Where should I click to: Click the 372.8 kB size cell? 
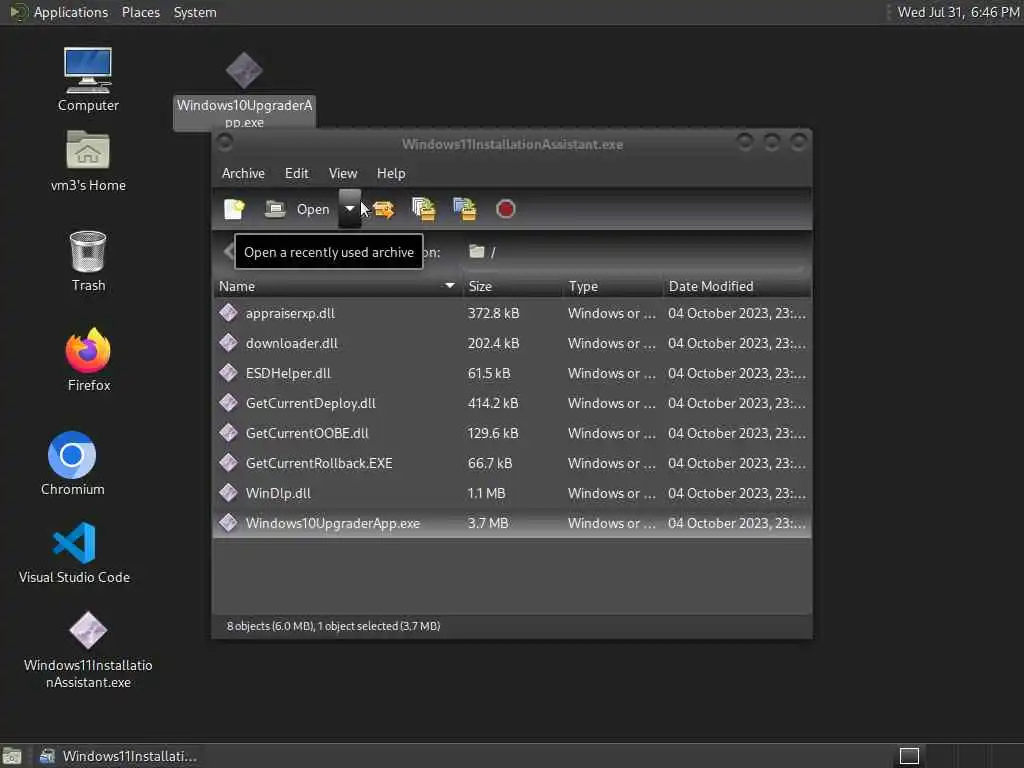point(494,313)
